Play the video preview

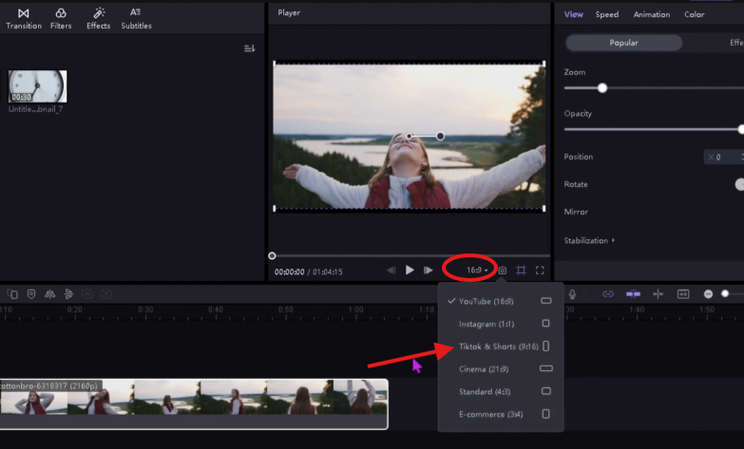pos(409,270)
